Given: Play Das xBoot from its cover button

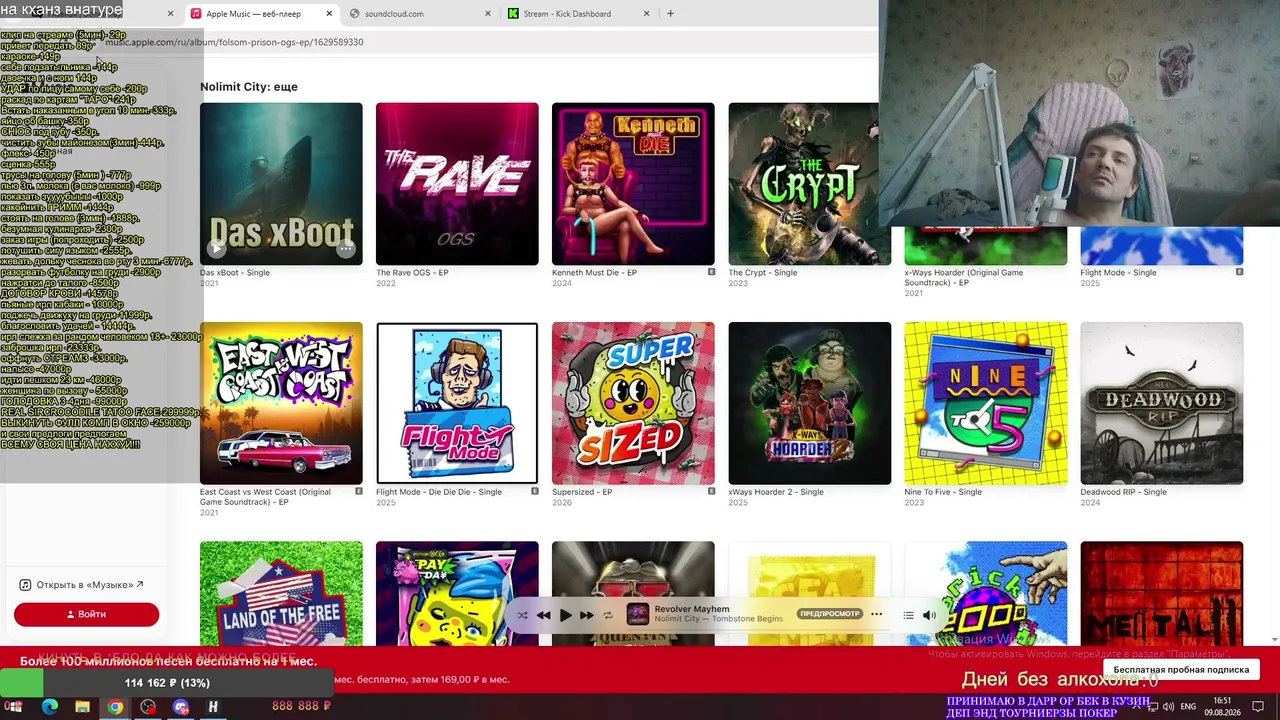Looking at the screenshot, I should click(217, 249).
